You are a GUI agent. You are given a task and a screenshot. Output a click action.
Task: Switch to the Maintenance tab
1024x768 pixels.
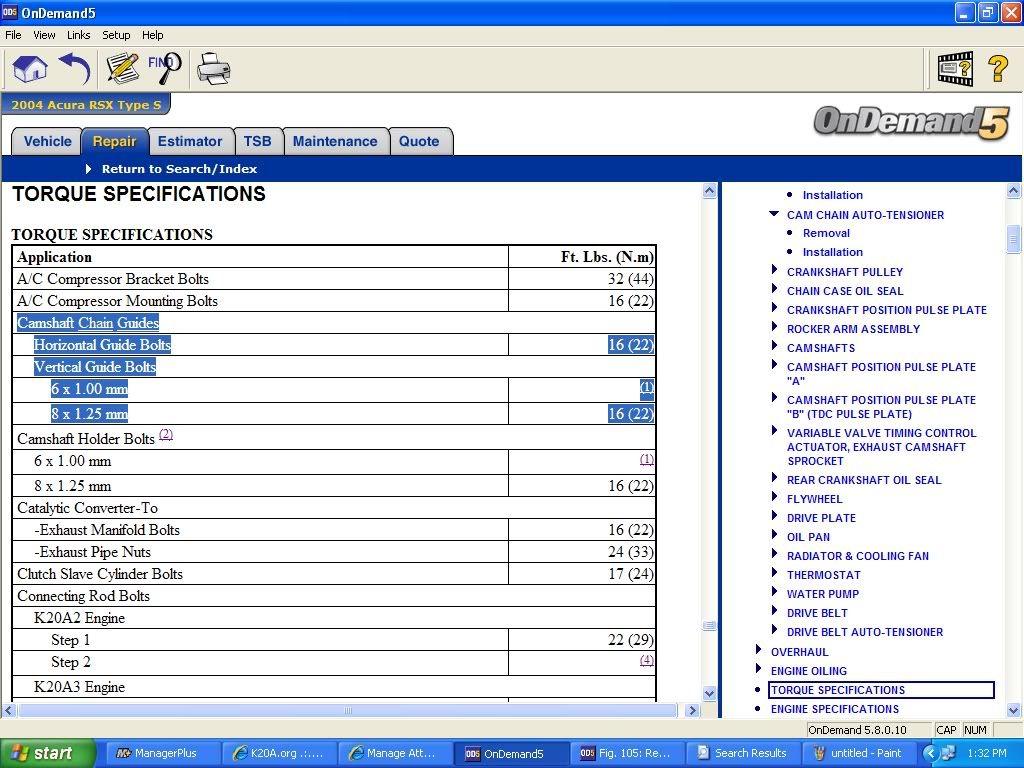pyautogui.click(x=334, y=141)
